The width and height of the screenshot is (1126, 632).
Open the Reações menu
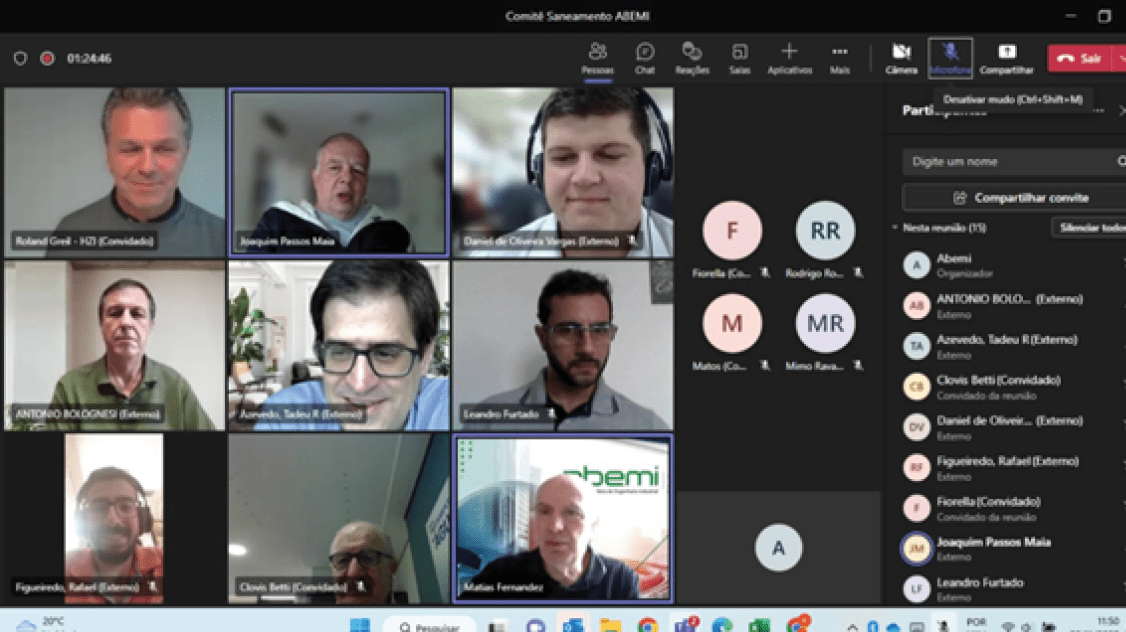pyautogui.click(x=692, y=57)
